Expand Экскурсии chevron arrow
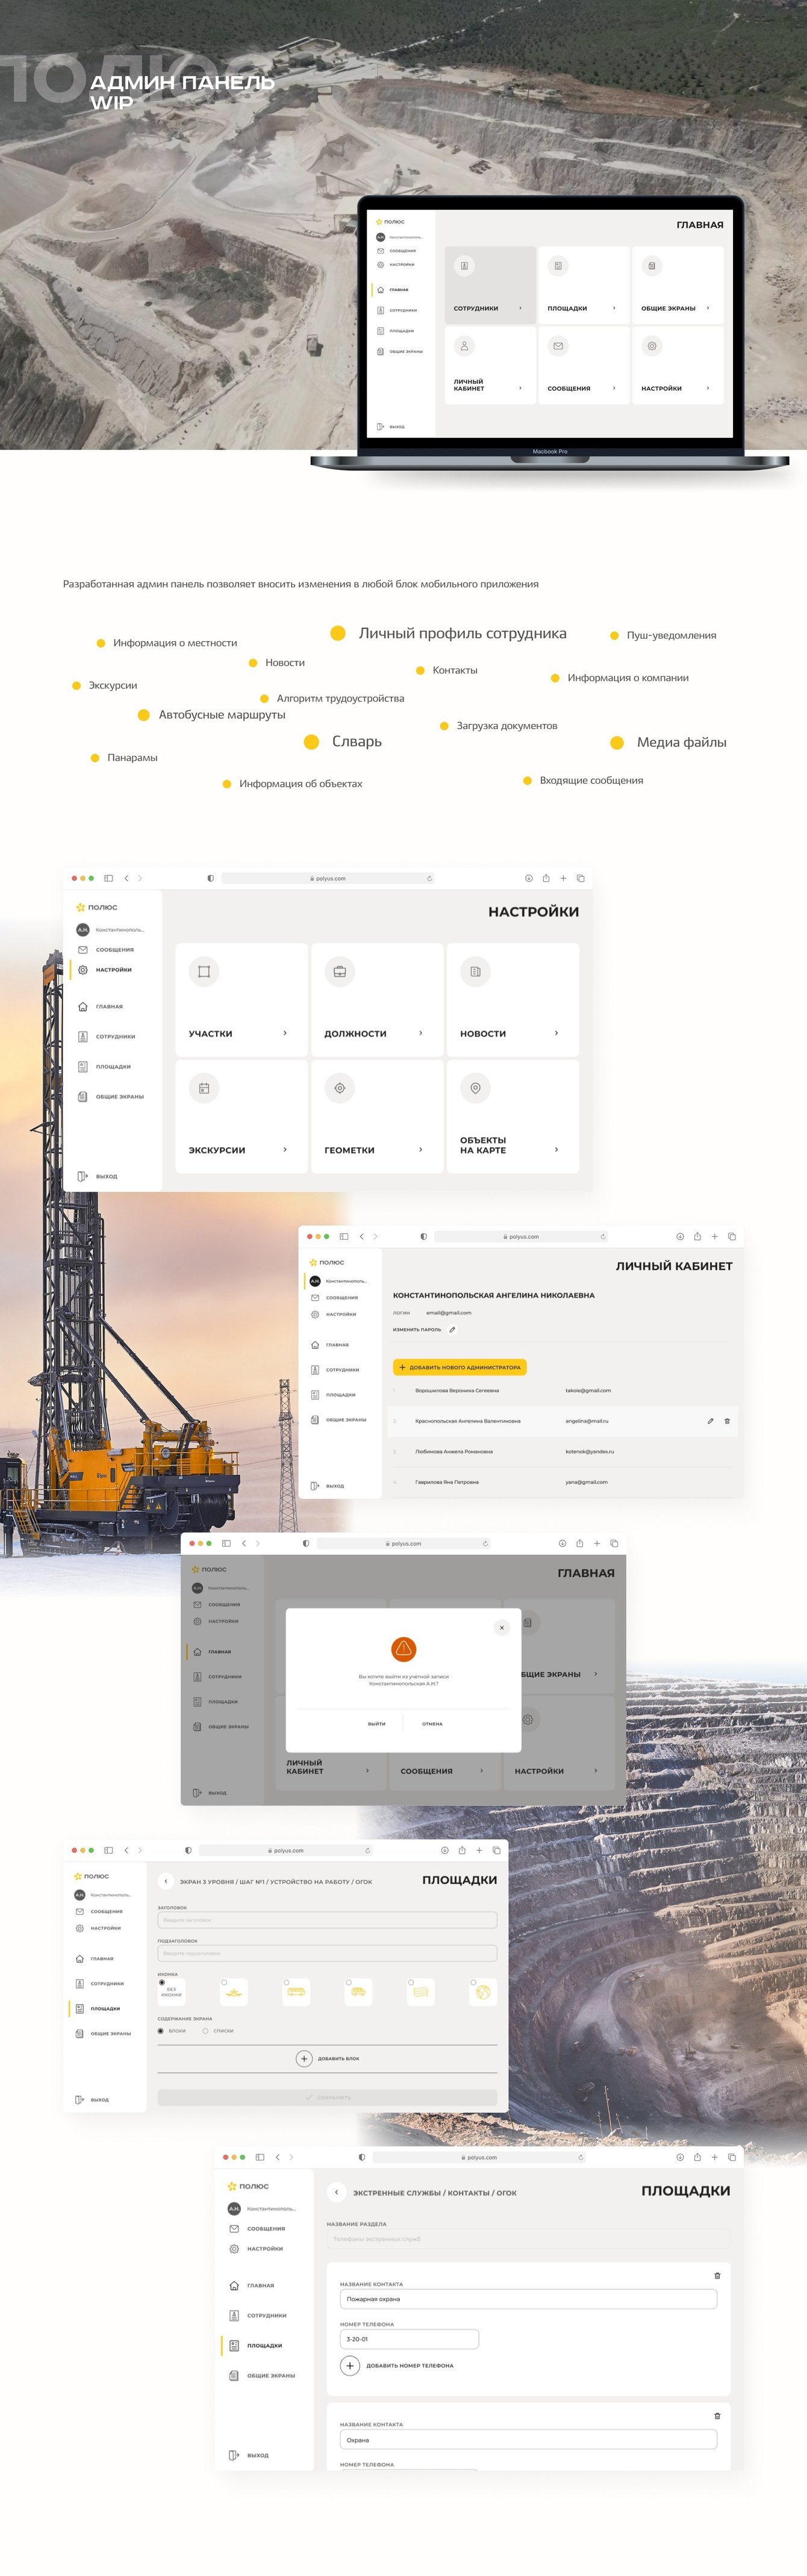This screenshot has width=807, height=2576. (285, 1150)
